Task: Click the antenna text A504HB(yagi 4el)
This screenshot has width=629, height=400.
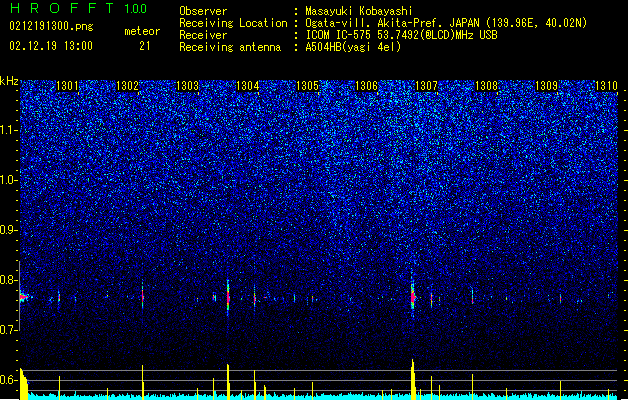Action: click(x=353, y=47)
